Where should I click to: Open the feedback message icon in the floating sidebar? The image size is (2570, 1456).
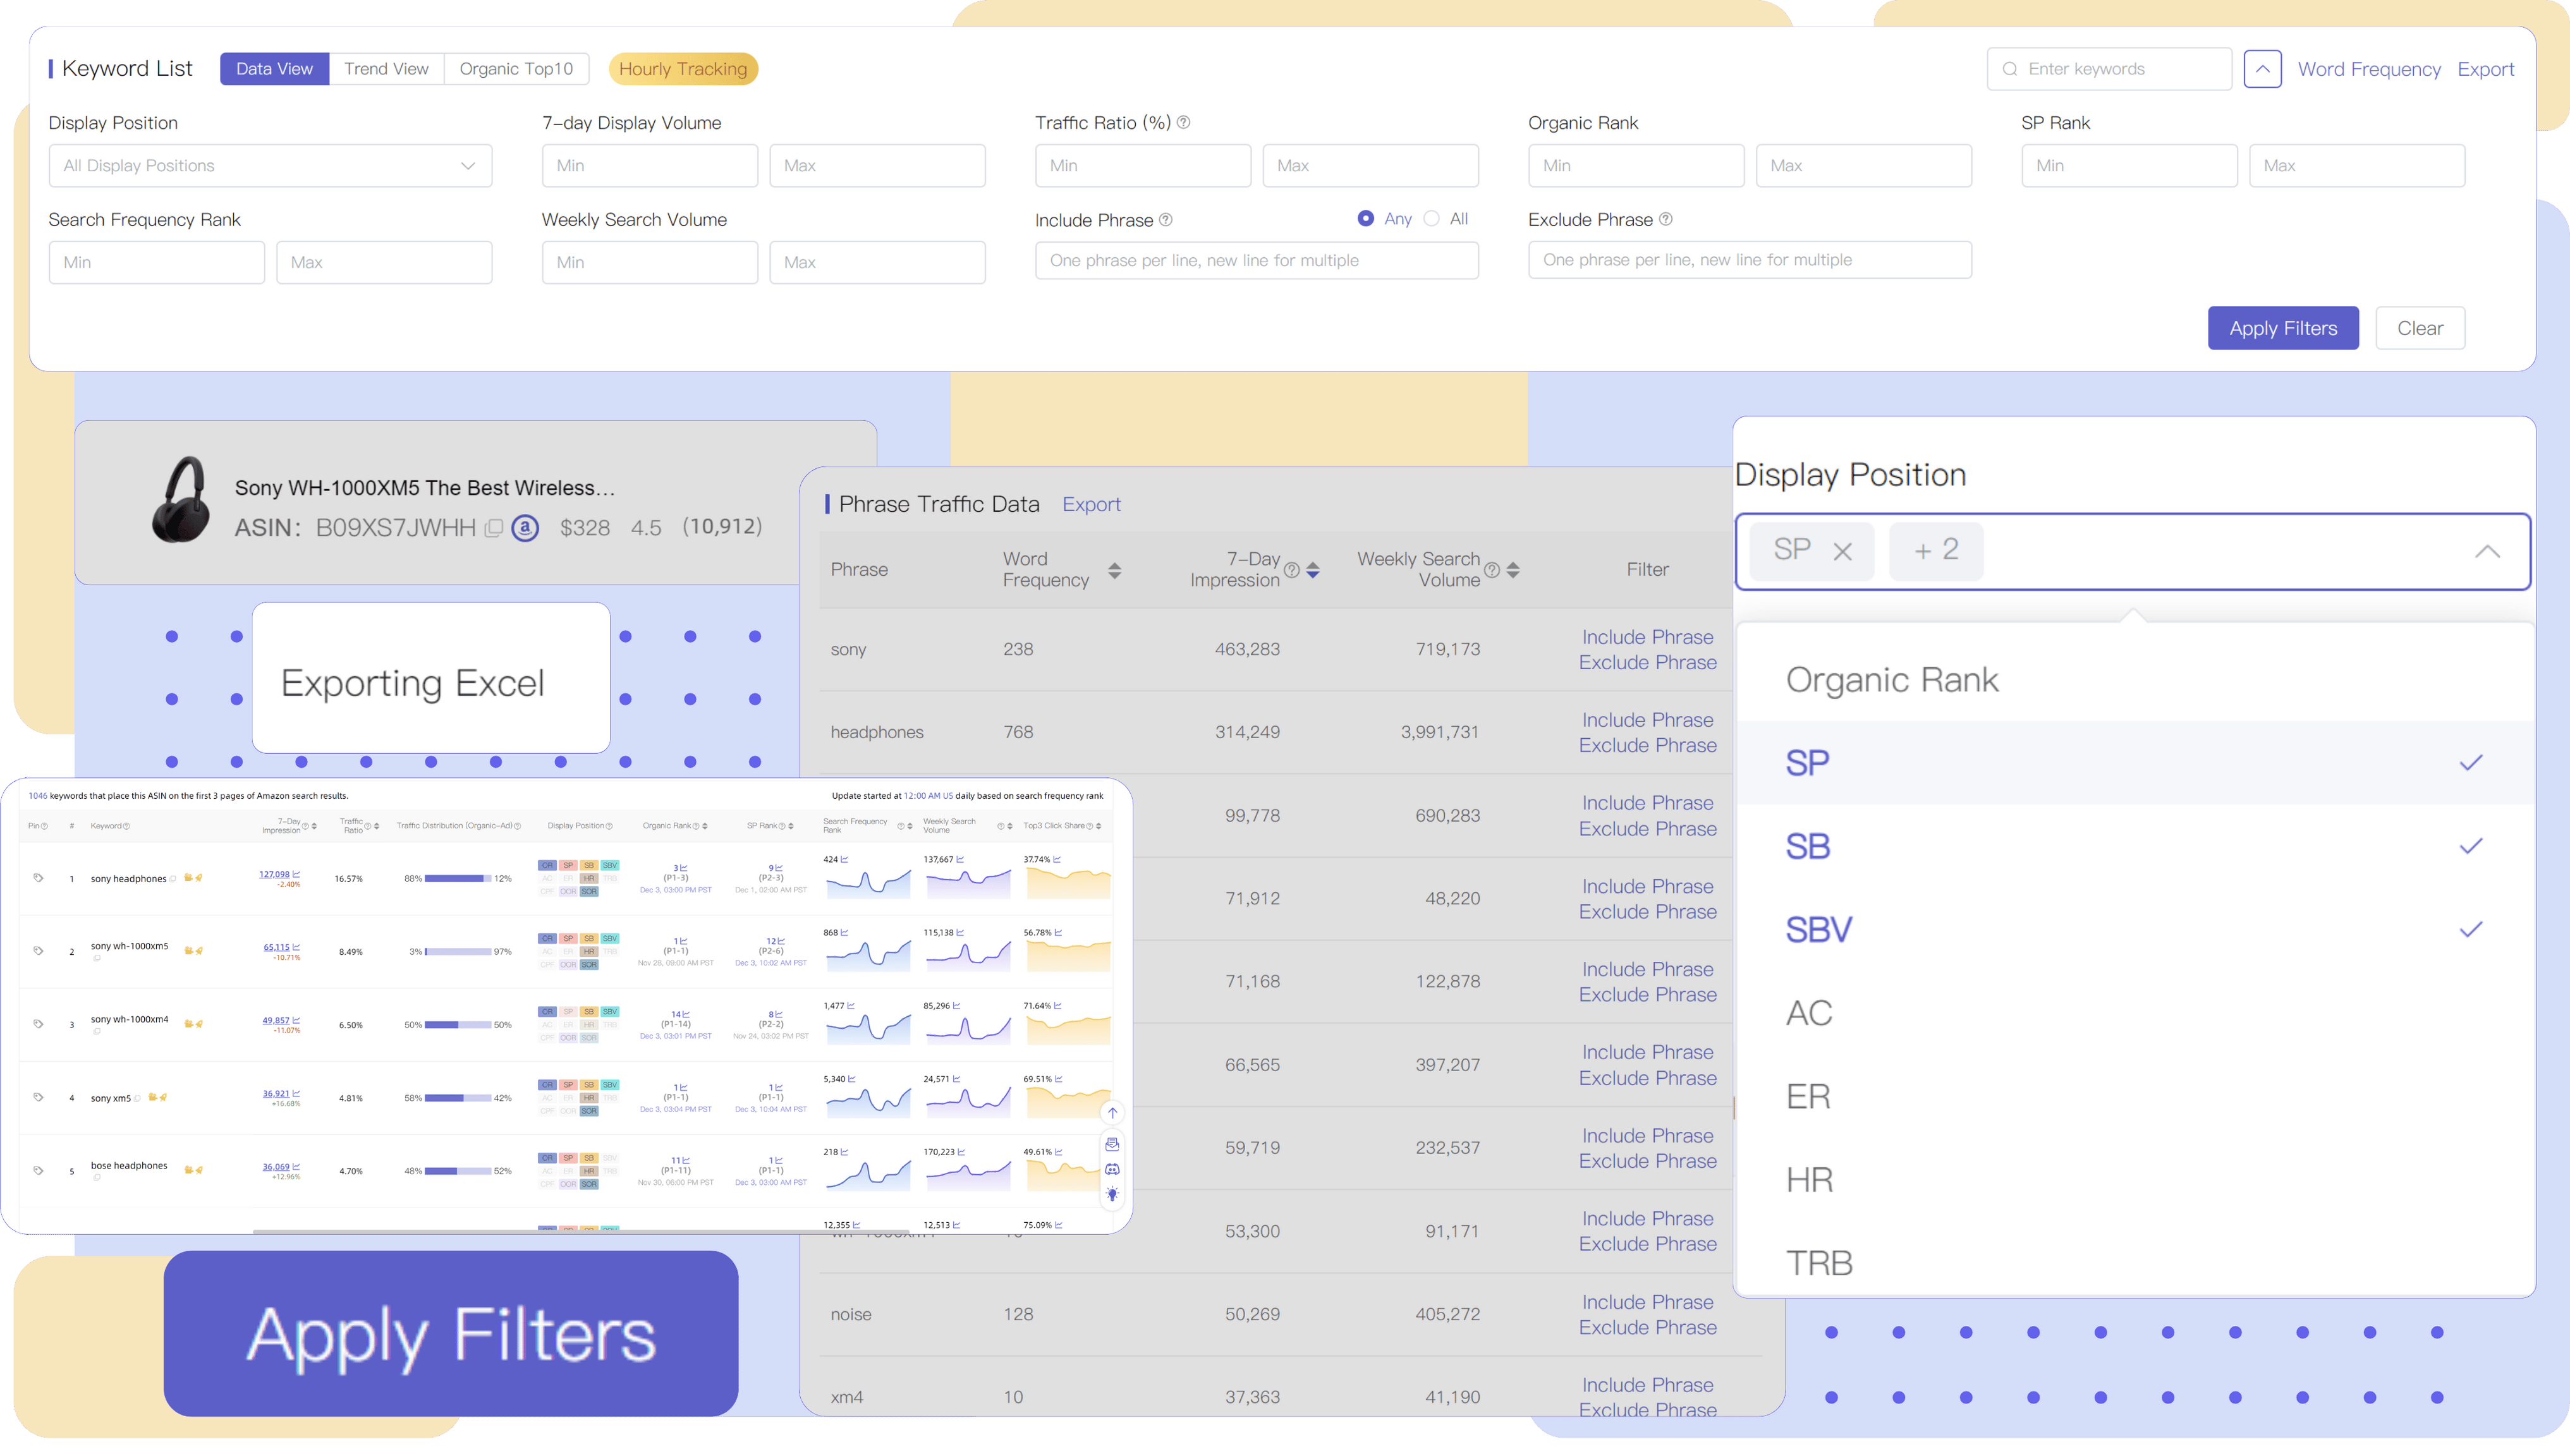(x=1112, y=1144)
